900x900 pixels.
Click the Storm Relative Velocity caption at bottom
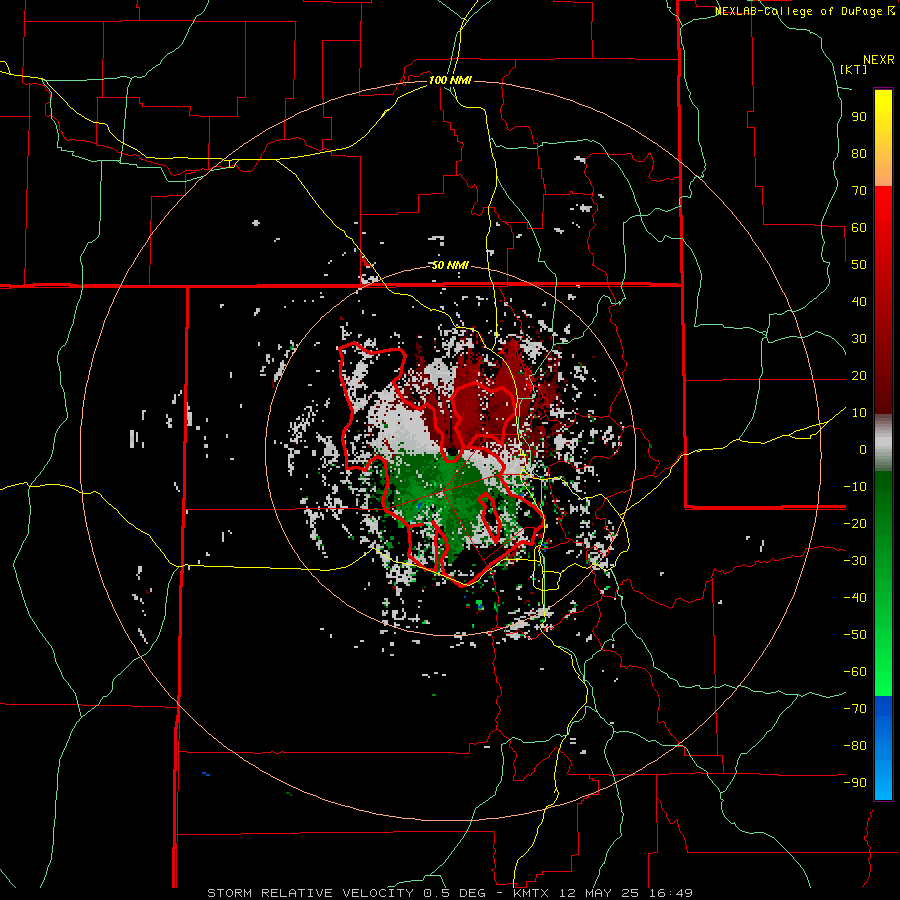pos(450,893)
